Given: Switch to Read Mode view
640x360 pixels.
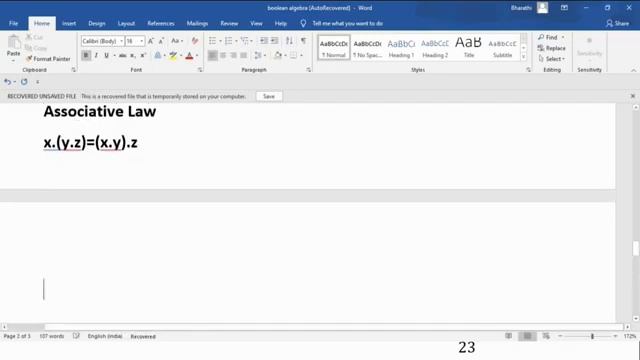Looking at the screenshot, I should pos(508,336).
